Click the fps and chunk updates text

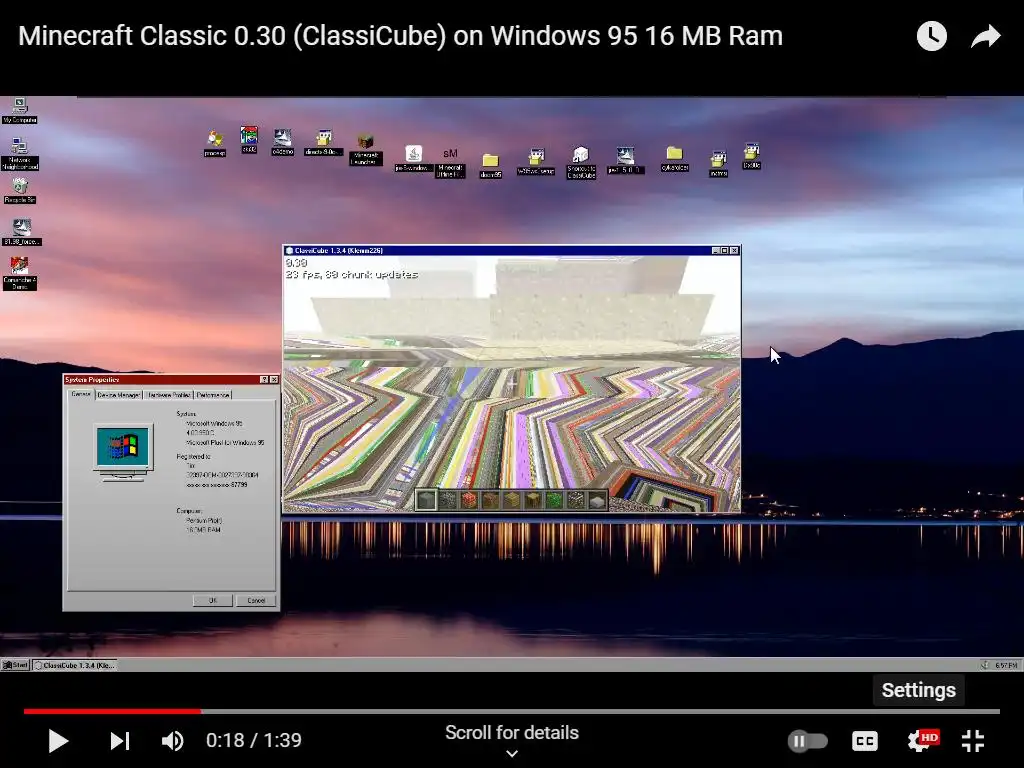(x=351, y=275)
